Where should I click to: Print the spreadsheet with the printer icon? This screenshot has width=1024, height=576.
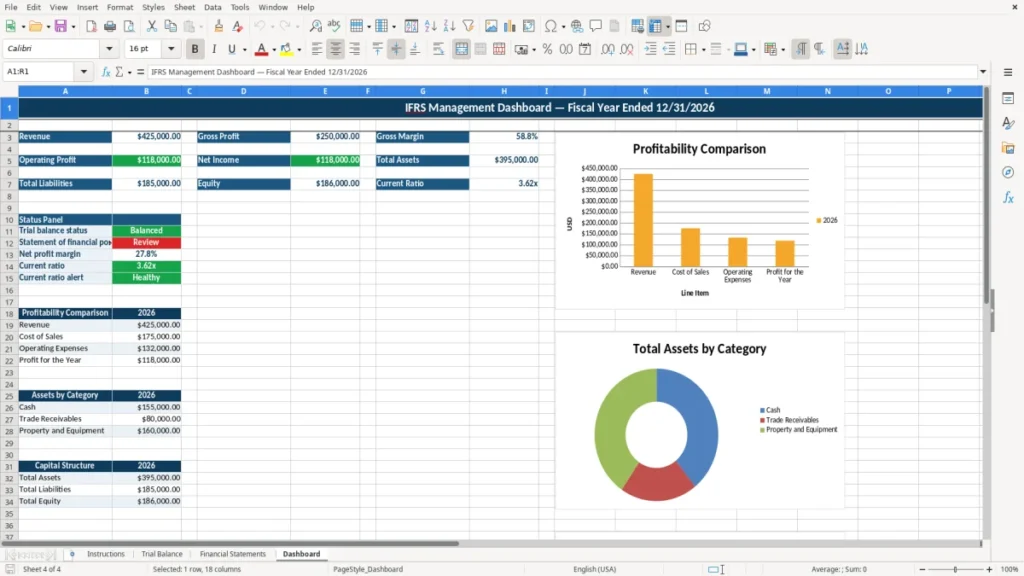pyautogui.click(x=110, y=26)
